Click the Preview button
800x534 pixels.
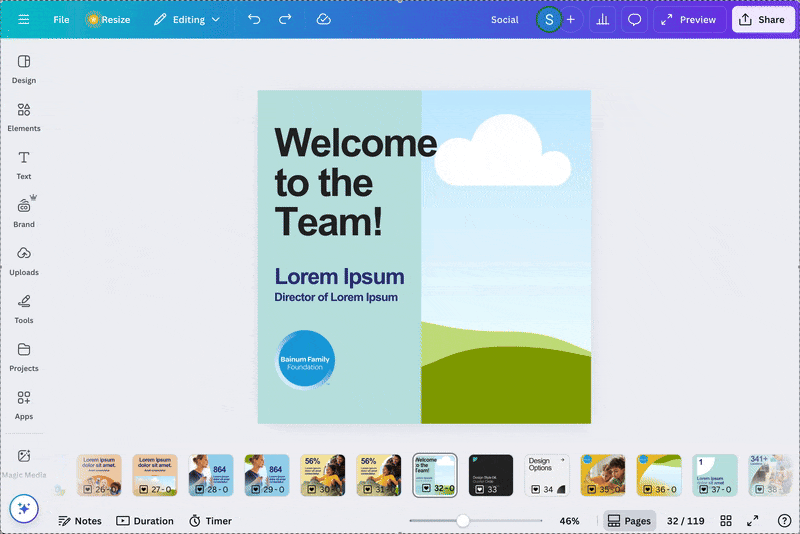[689, 19]
